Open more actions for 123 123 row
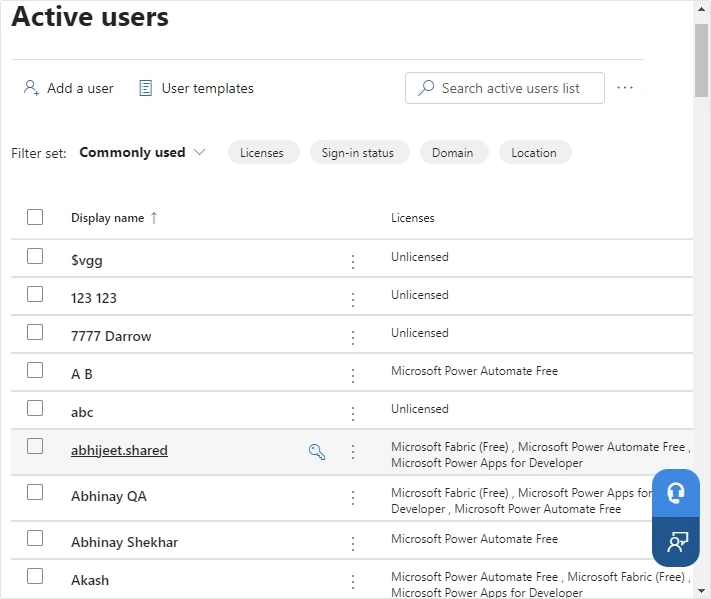Screen dimensions: 711x599 pyautogui.click(x=353, y=300)
